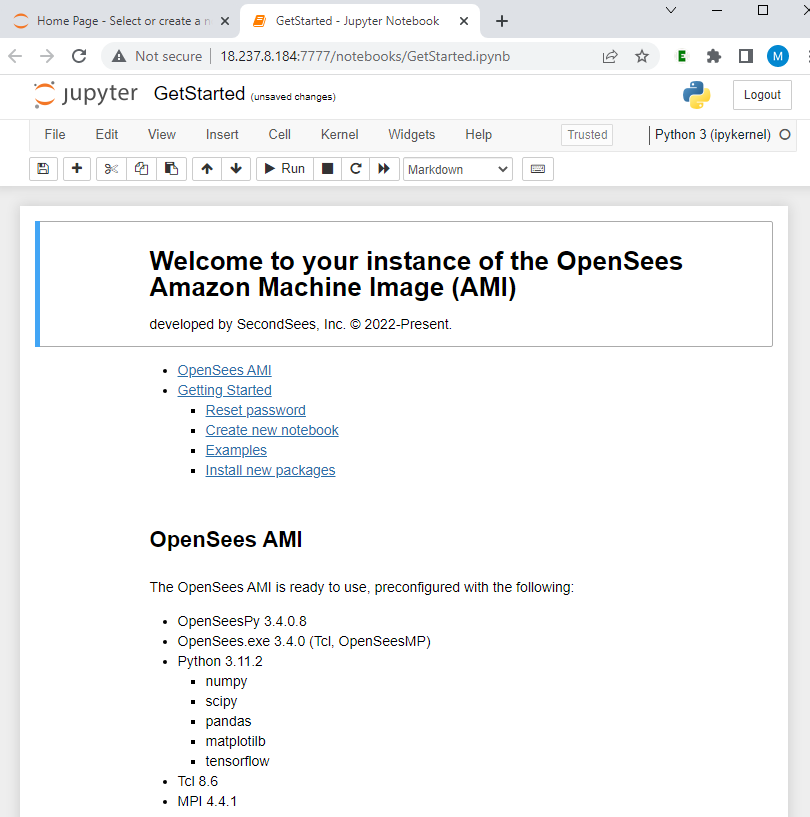Move selected cell up arrow
Viewport: 810px width, 817px height.
point(207,169)
